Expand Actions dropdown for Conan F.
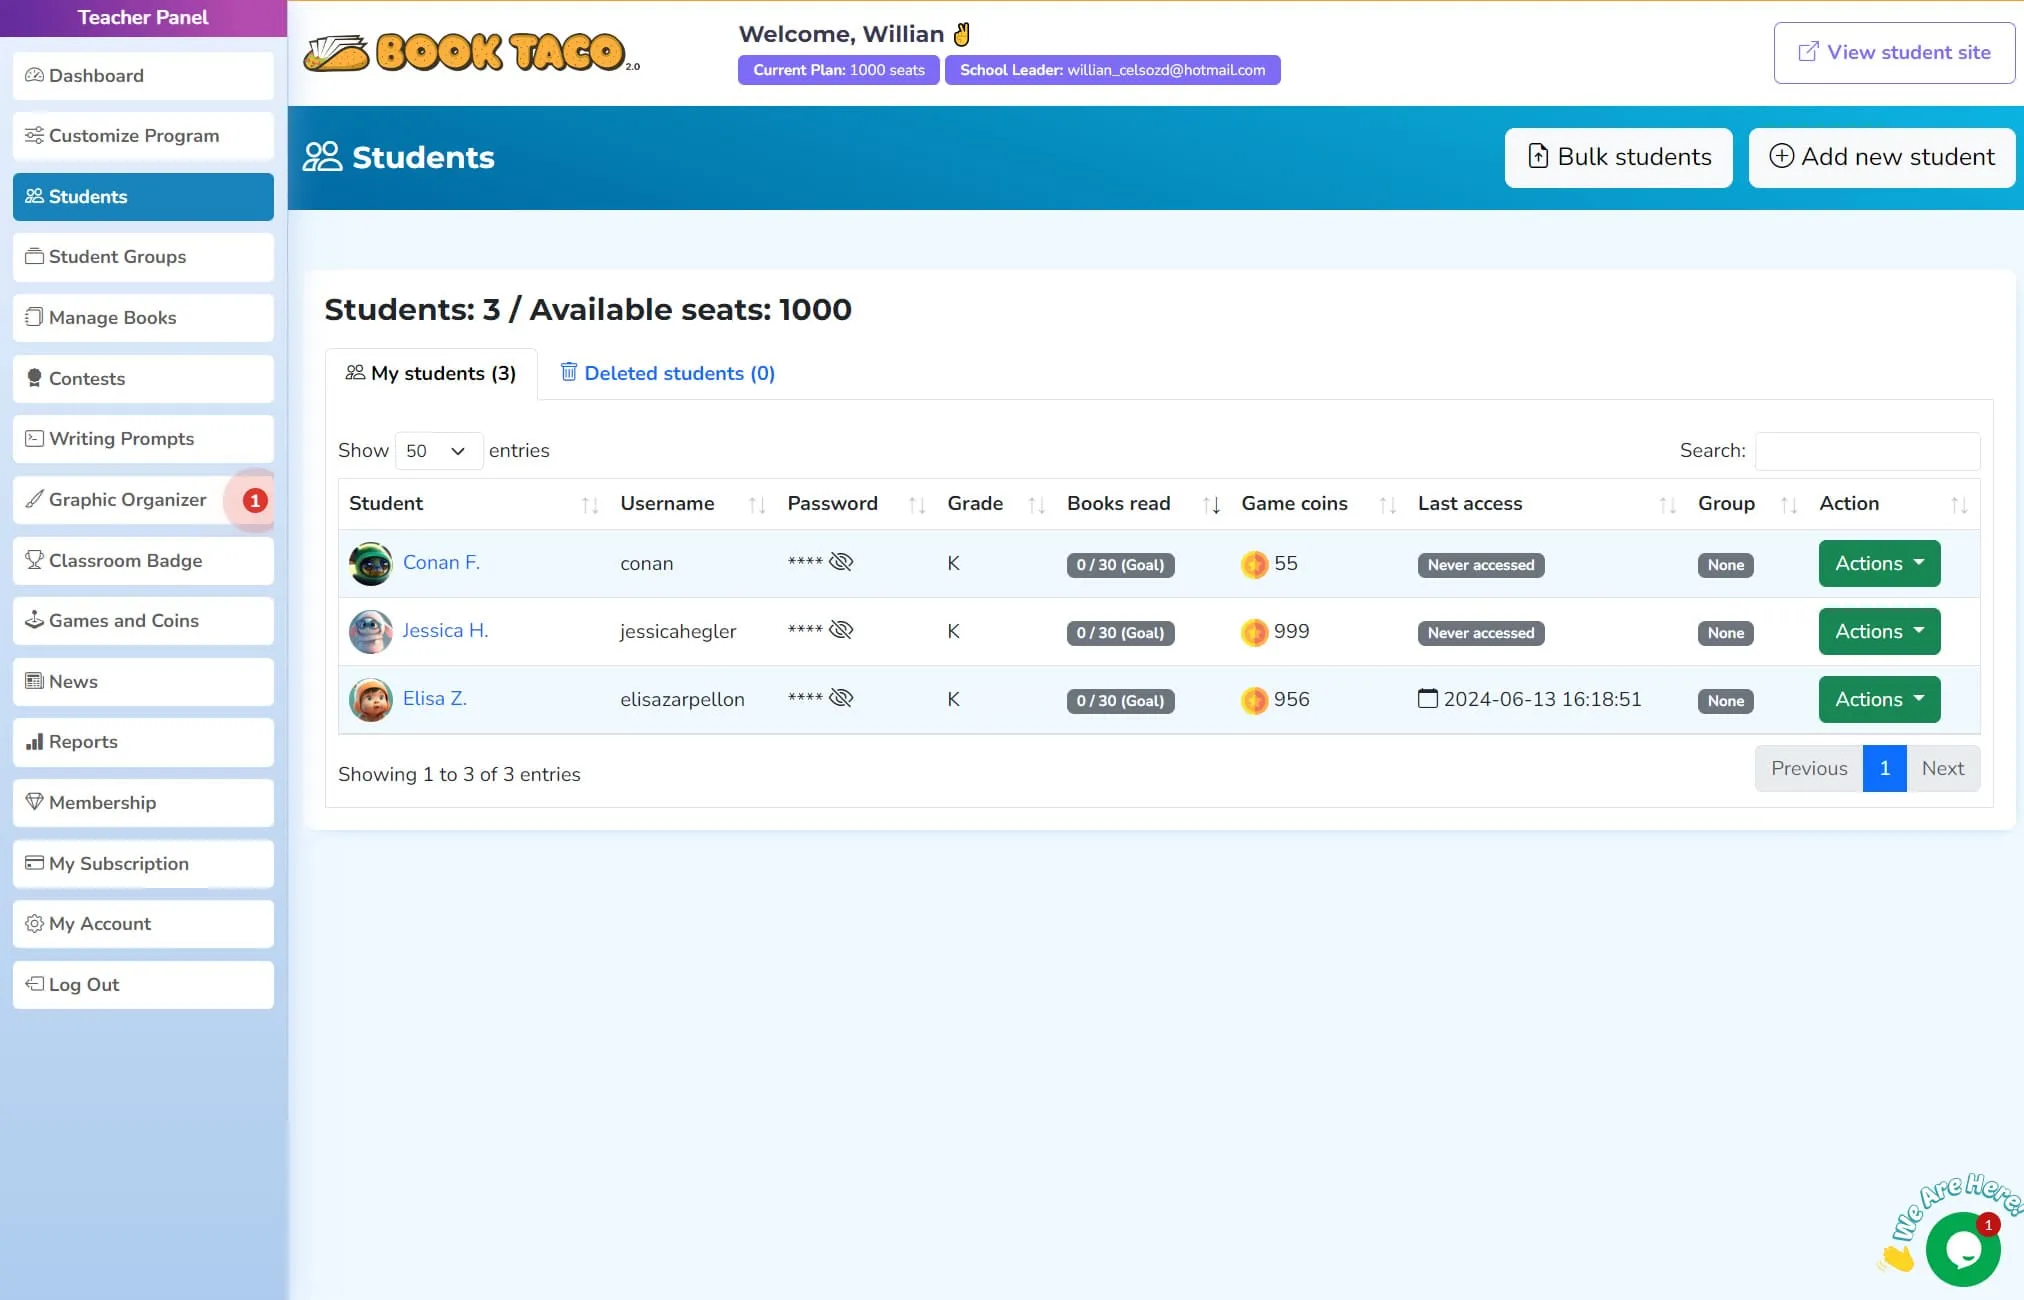This screenshot has width=2024, height=1300. [1879, 564]
